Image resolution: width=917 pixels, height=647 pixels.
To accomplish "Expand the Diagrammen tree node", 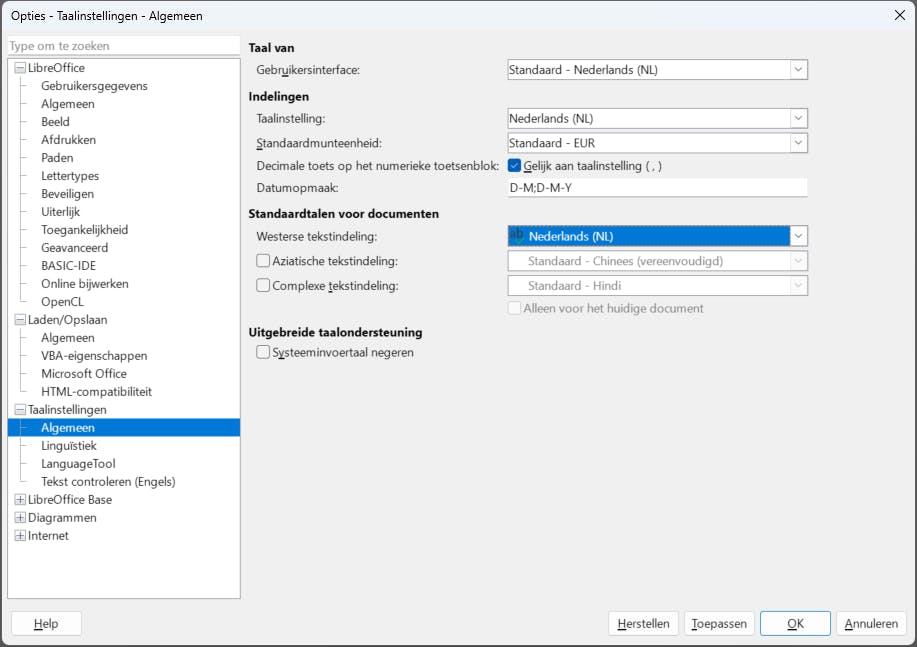I will click(x=20, y=518).
